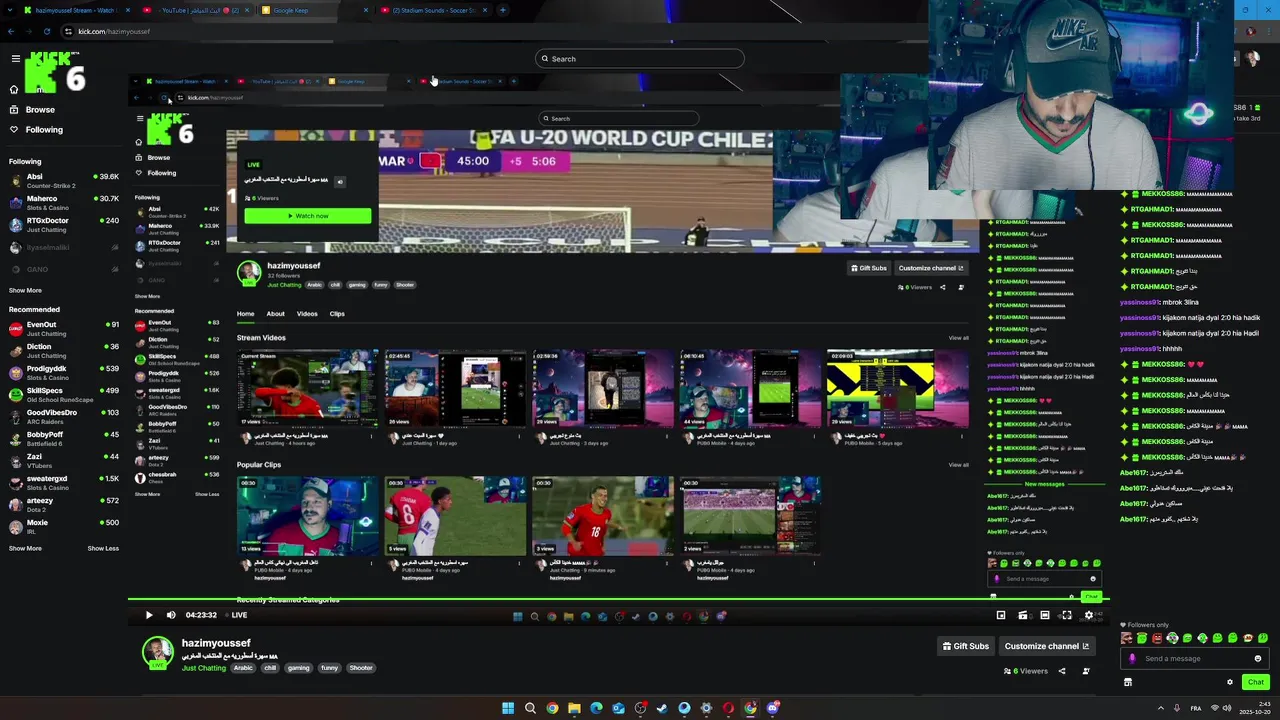Image resolution: width=1280 pixels, height=720 pixels.
Task: Click the FRA language indicator
Action: tap(1196, 708)
